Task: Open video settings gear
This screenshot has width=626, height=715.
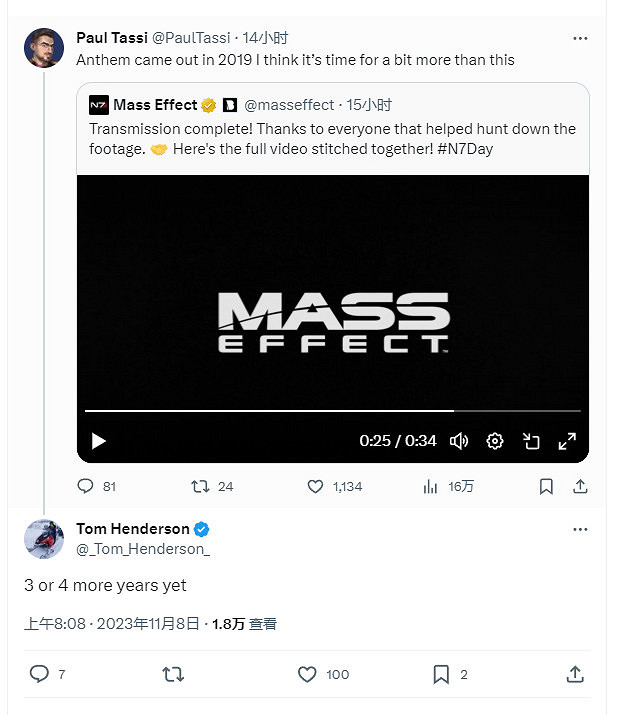Action: tap(494, 441)
